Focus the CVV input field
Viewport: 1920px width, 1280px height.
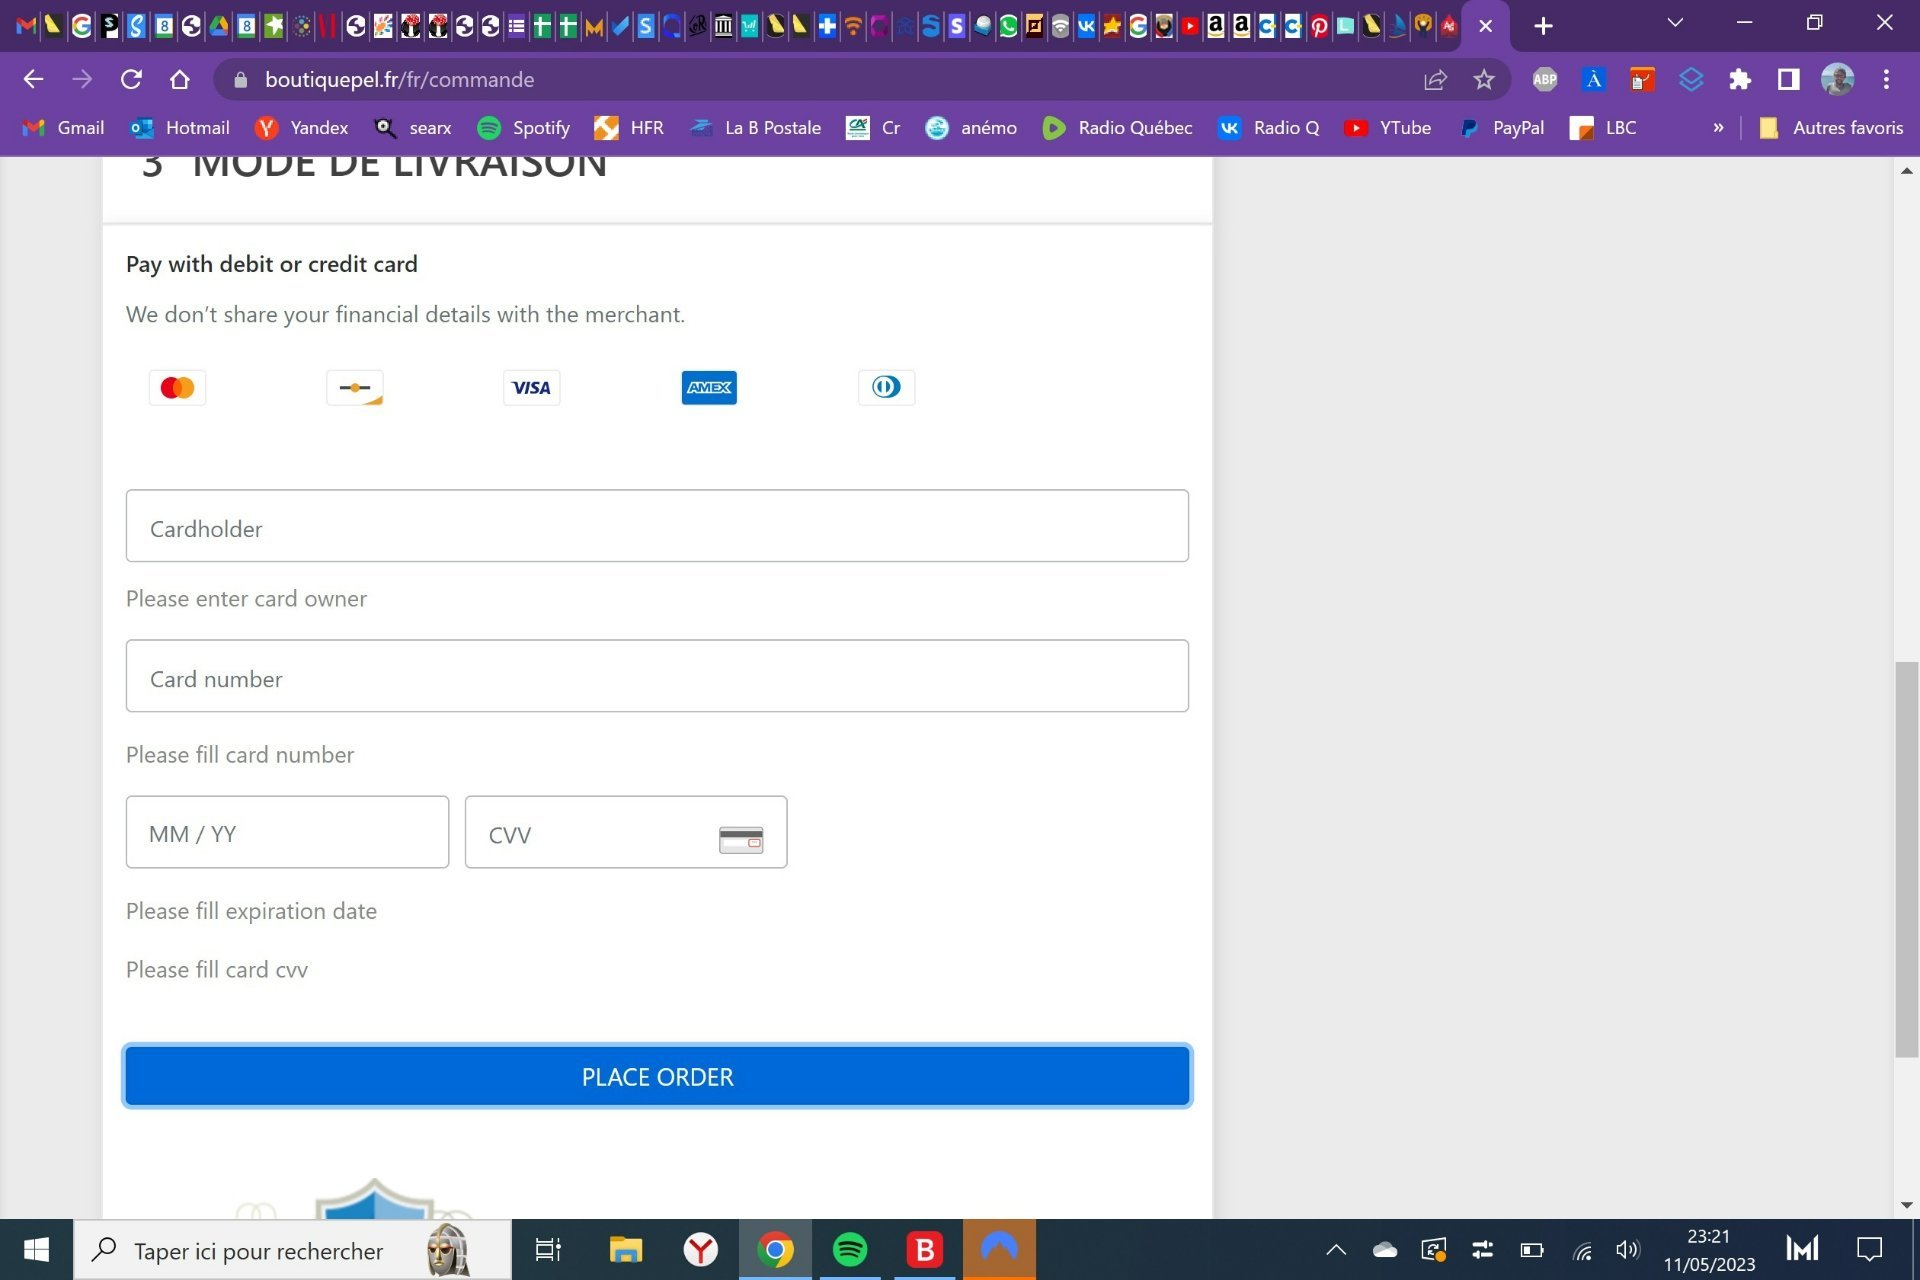coord(626,832)
